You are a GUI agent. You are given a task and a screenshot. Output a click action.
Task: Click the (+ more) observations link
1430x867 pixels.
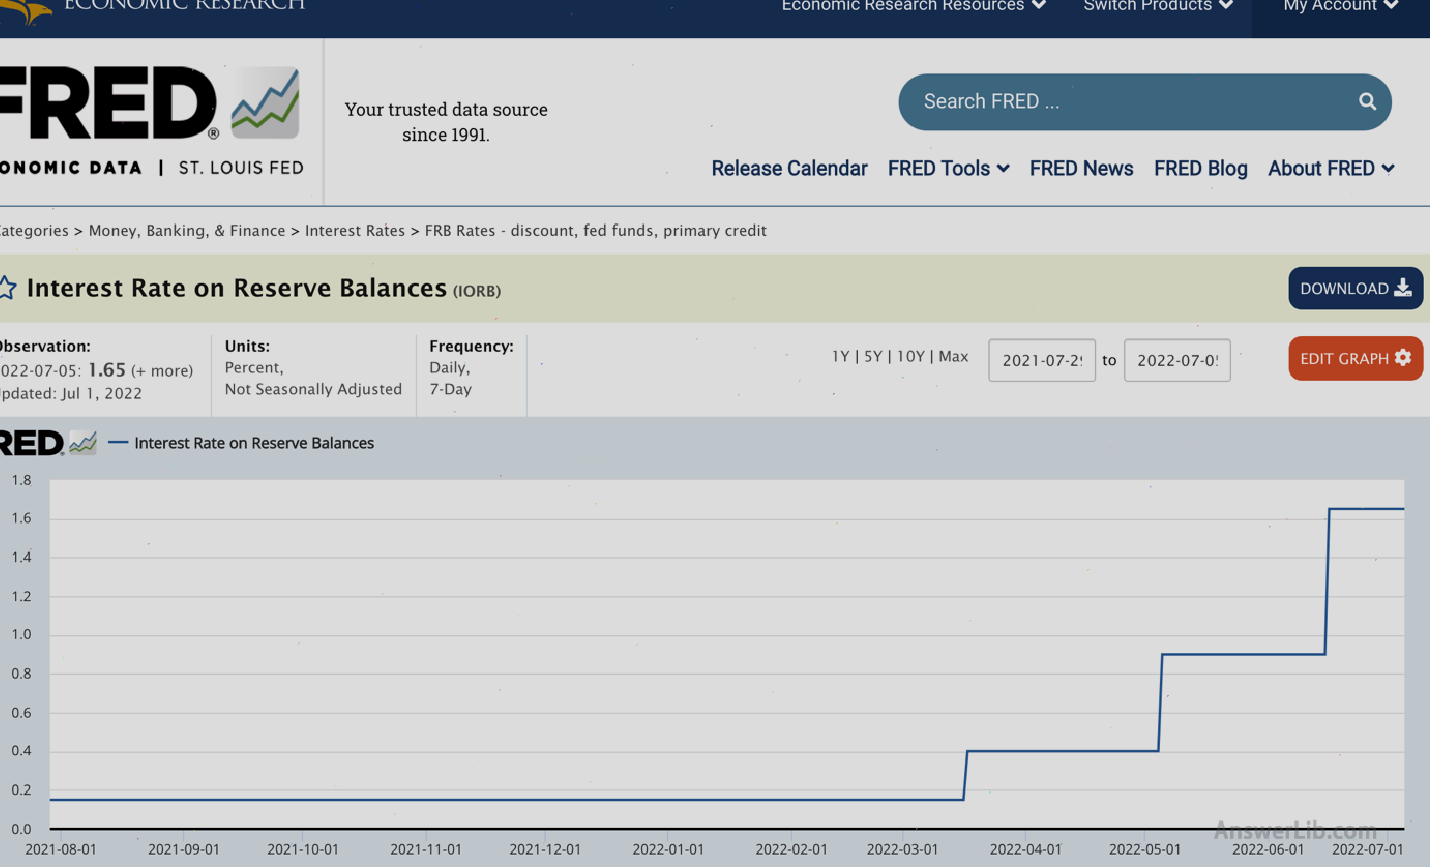coord(162,371)
